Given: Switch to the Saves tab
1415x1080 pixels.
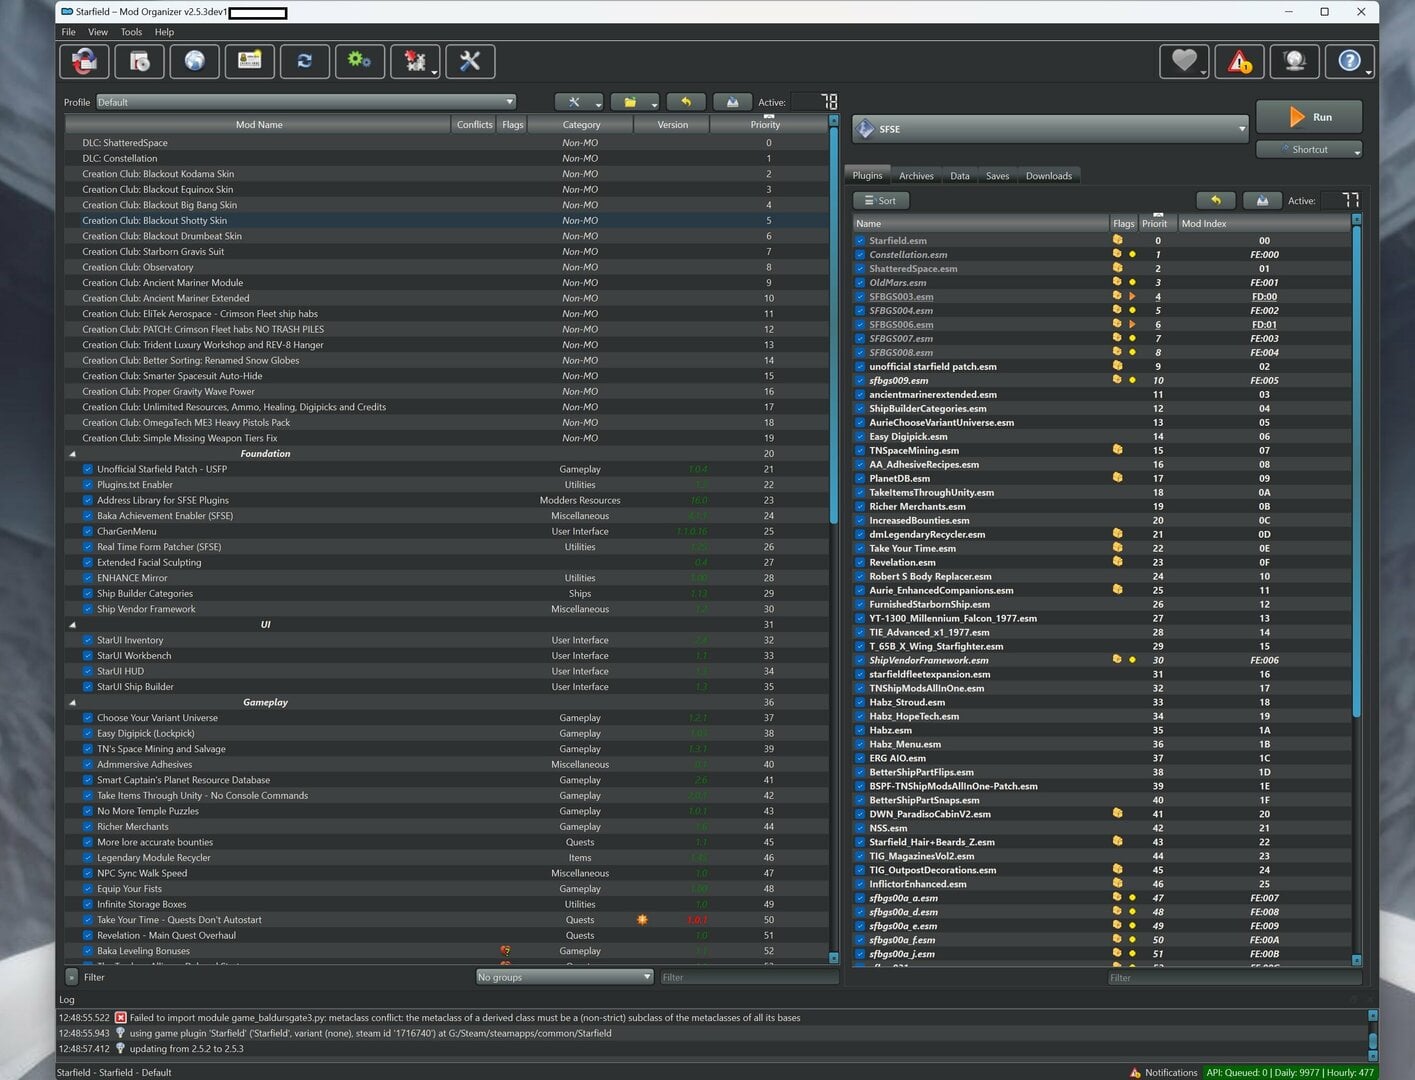Looking at the screenshot, I should coord(997,176).
